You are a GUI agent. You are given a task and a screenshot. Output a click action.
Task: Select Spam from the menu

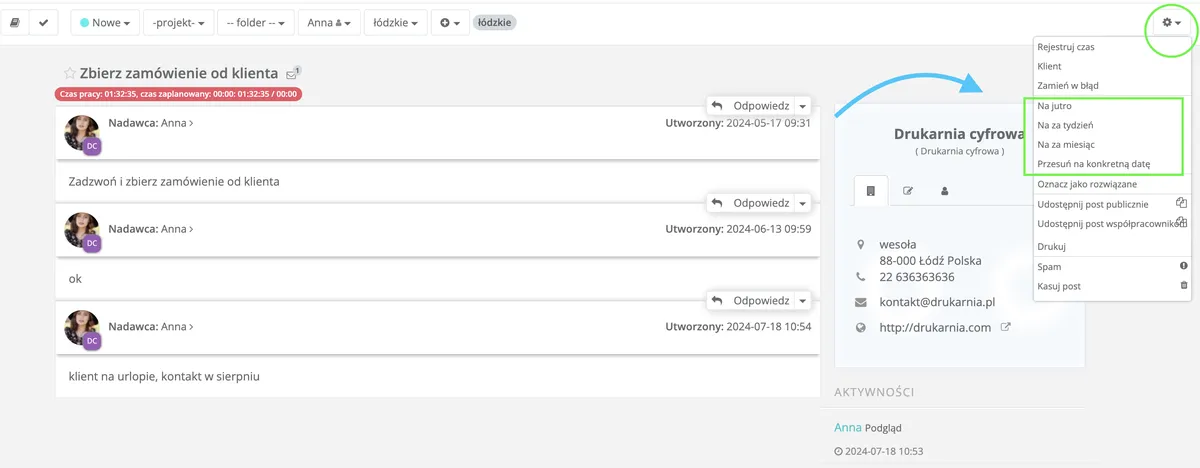[x=1049, y=267]
